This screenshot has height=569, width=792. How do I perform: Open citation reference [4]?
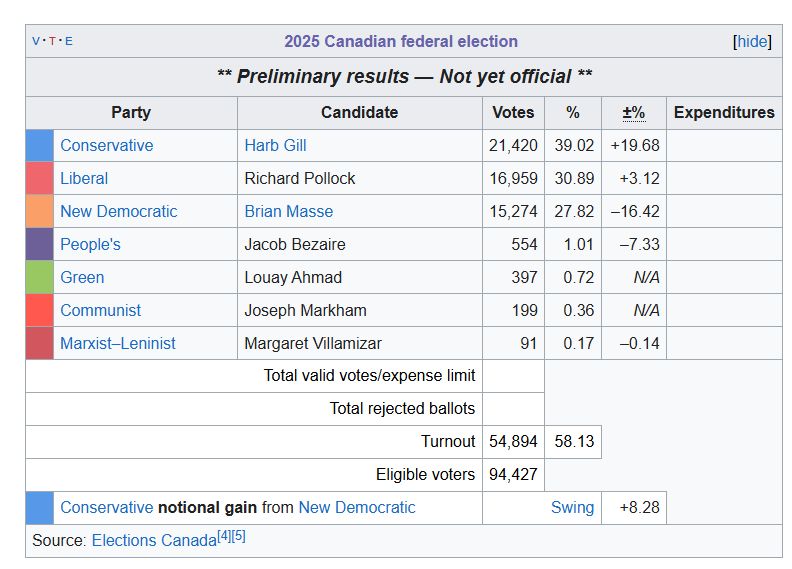tap(224, 536)
